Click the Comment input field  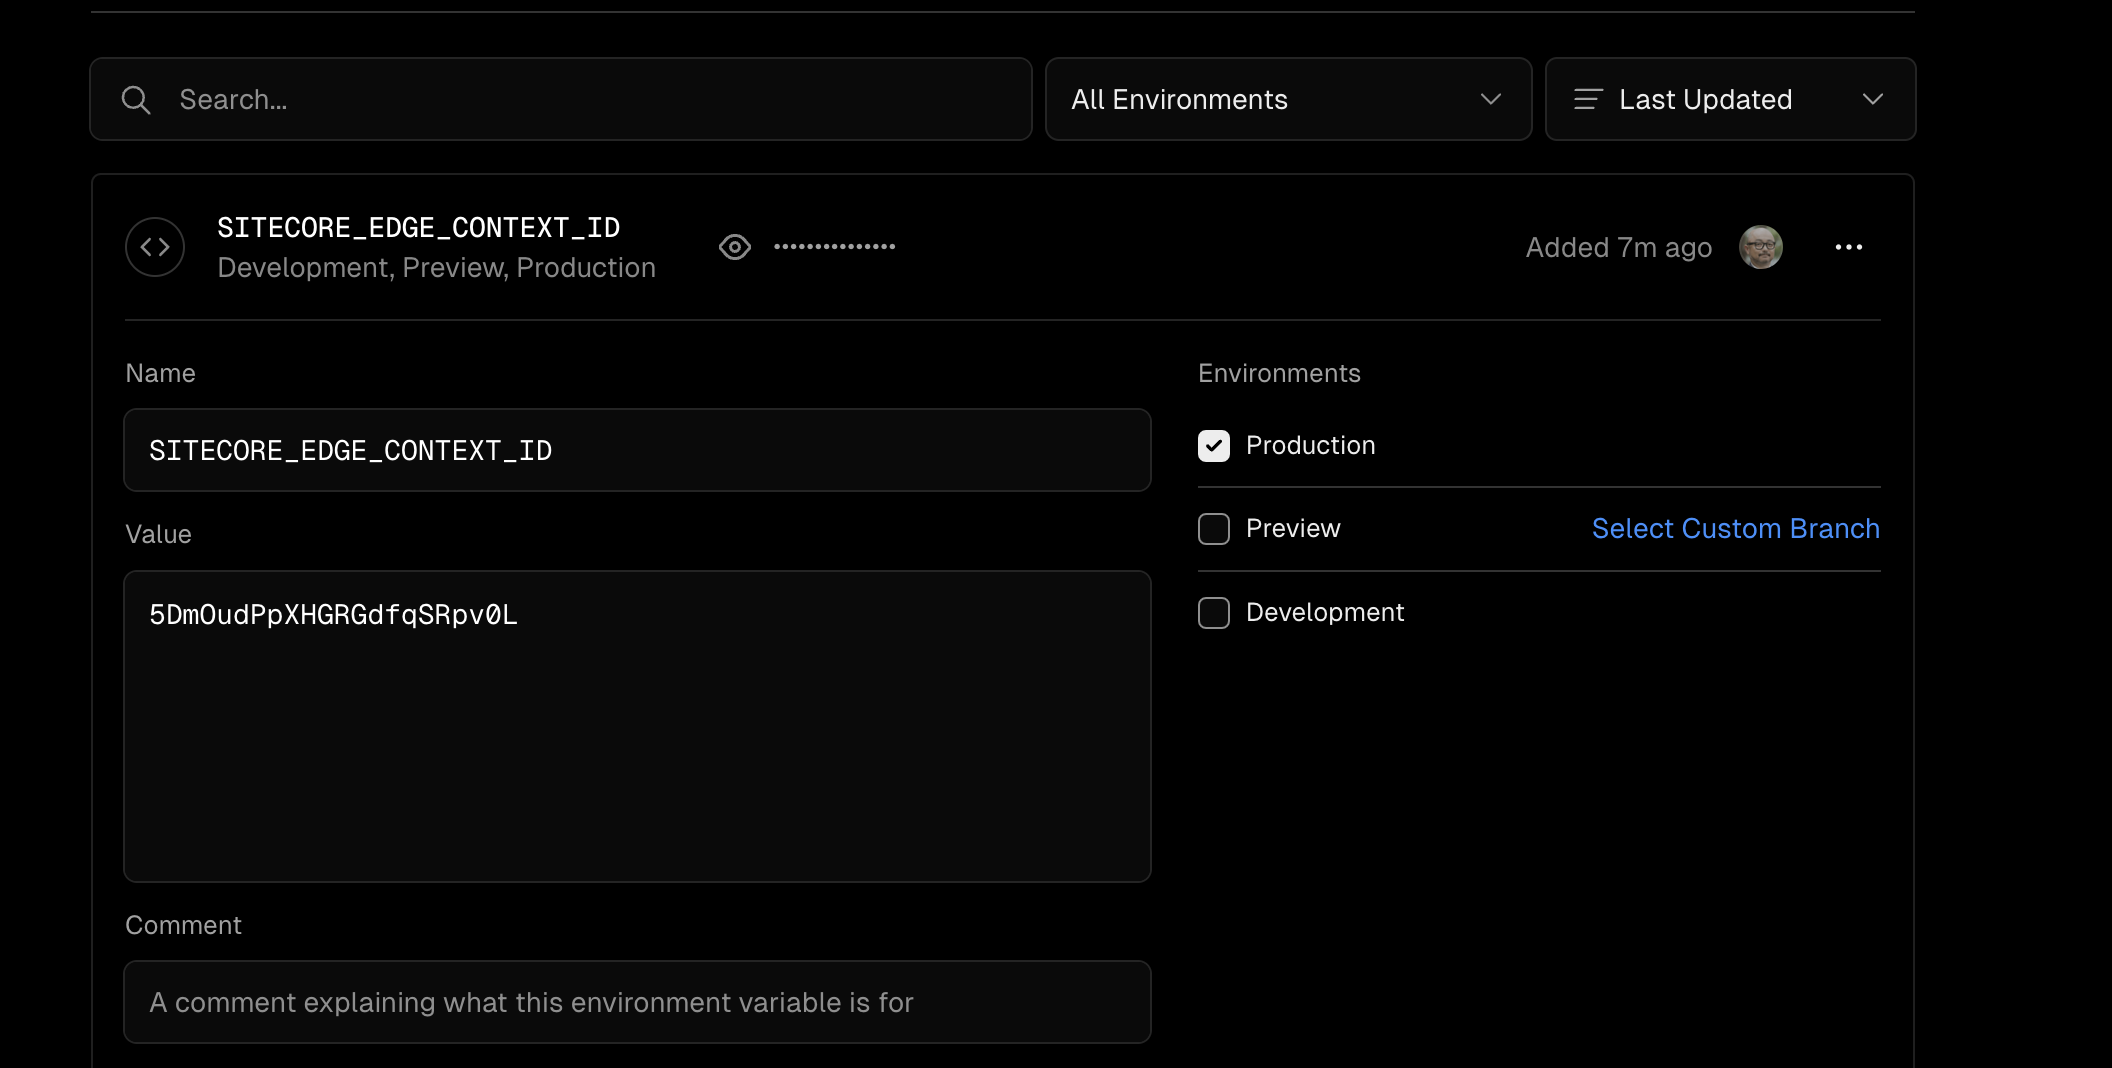point(637,1002)
